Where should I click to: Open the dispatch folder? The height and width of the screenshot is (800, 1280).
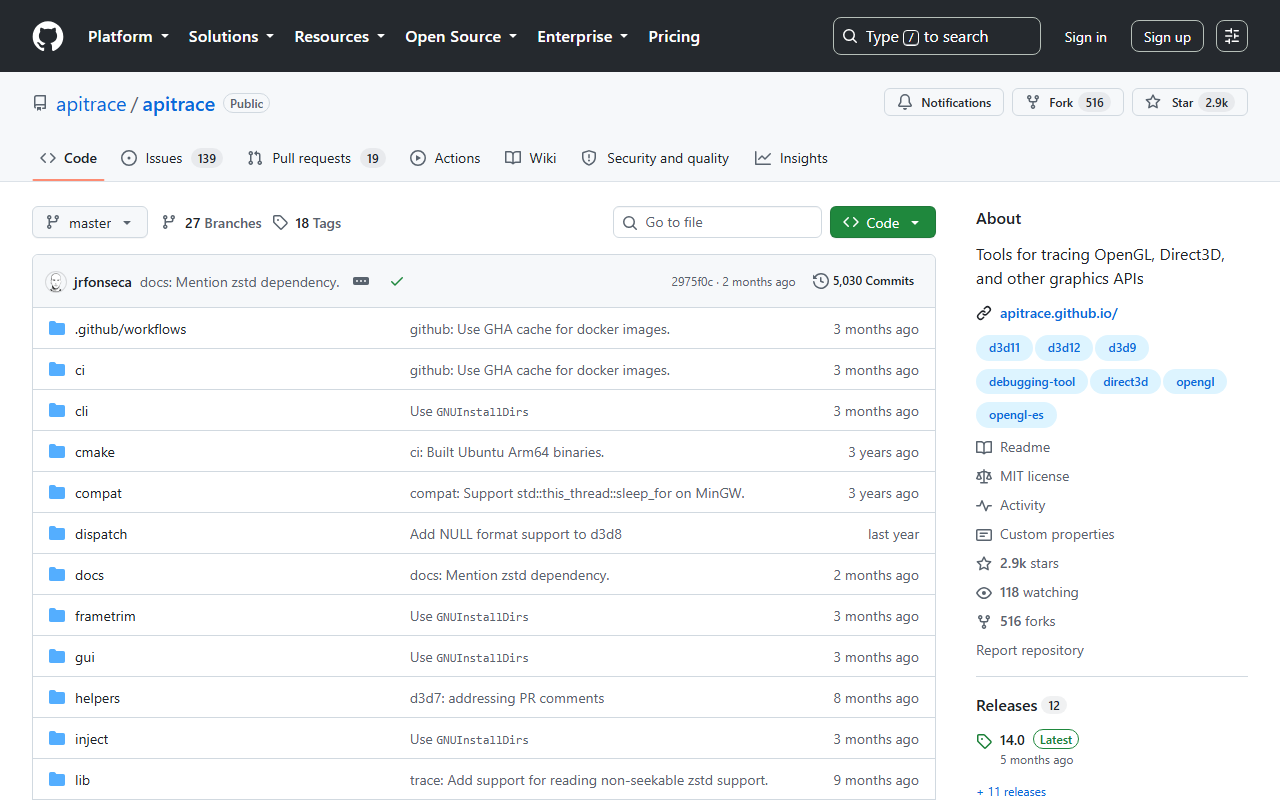pyautogui.click(x=101, y=534)
